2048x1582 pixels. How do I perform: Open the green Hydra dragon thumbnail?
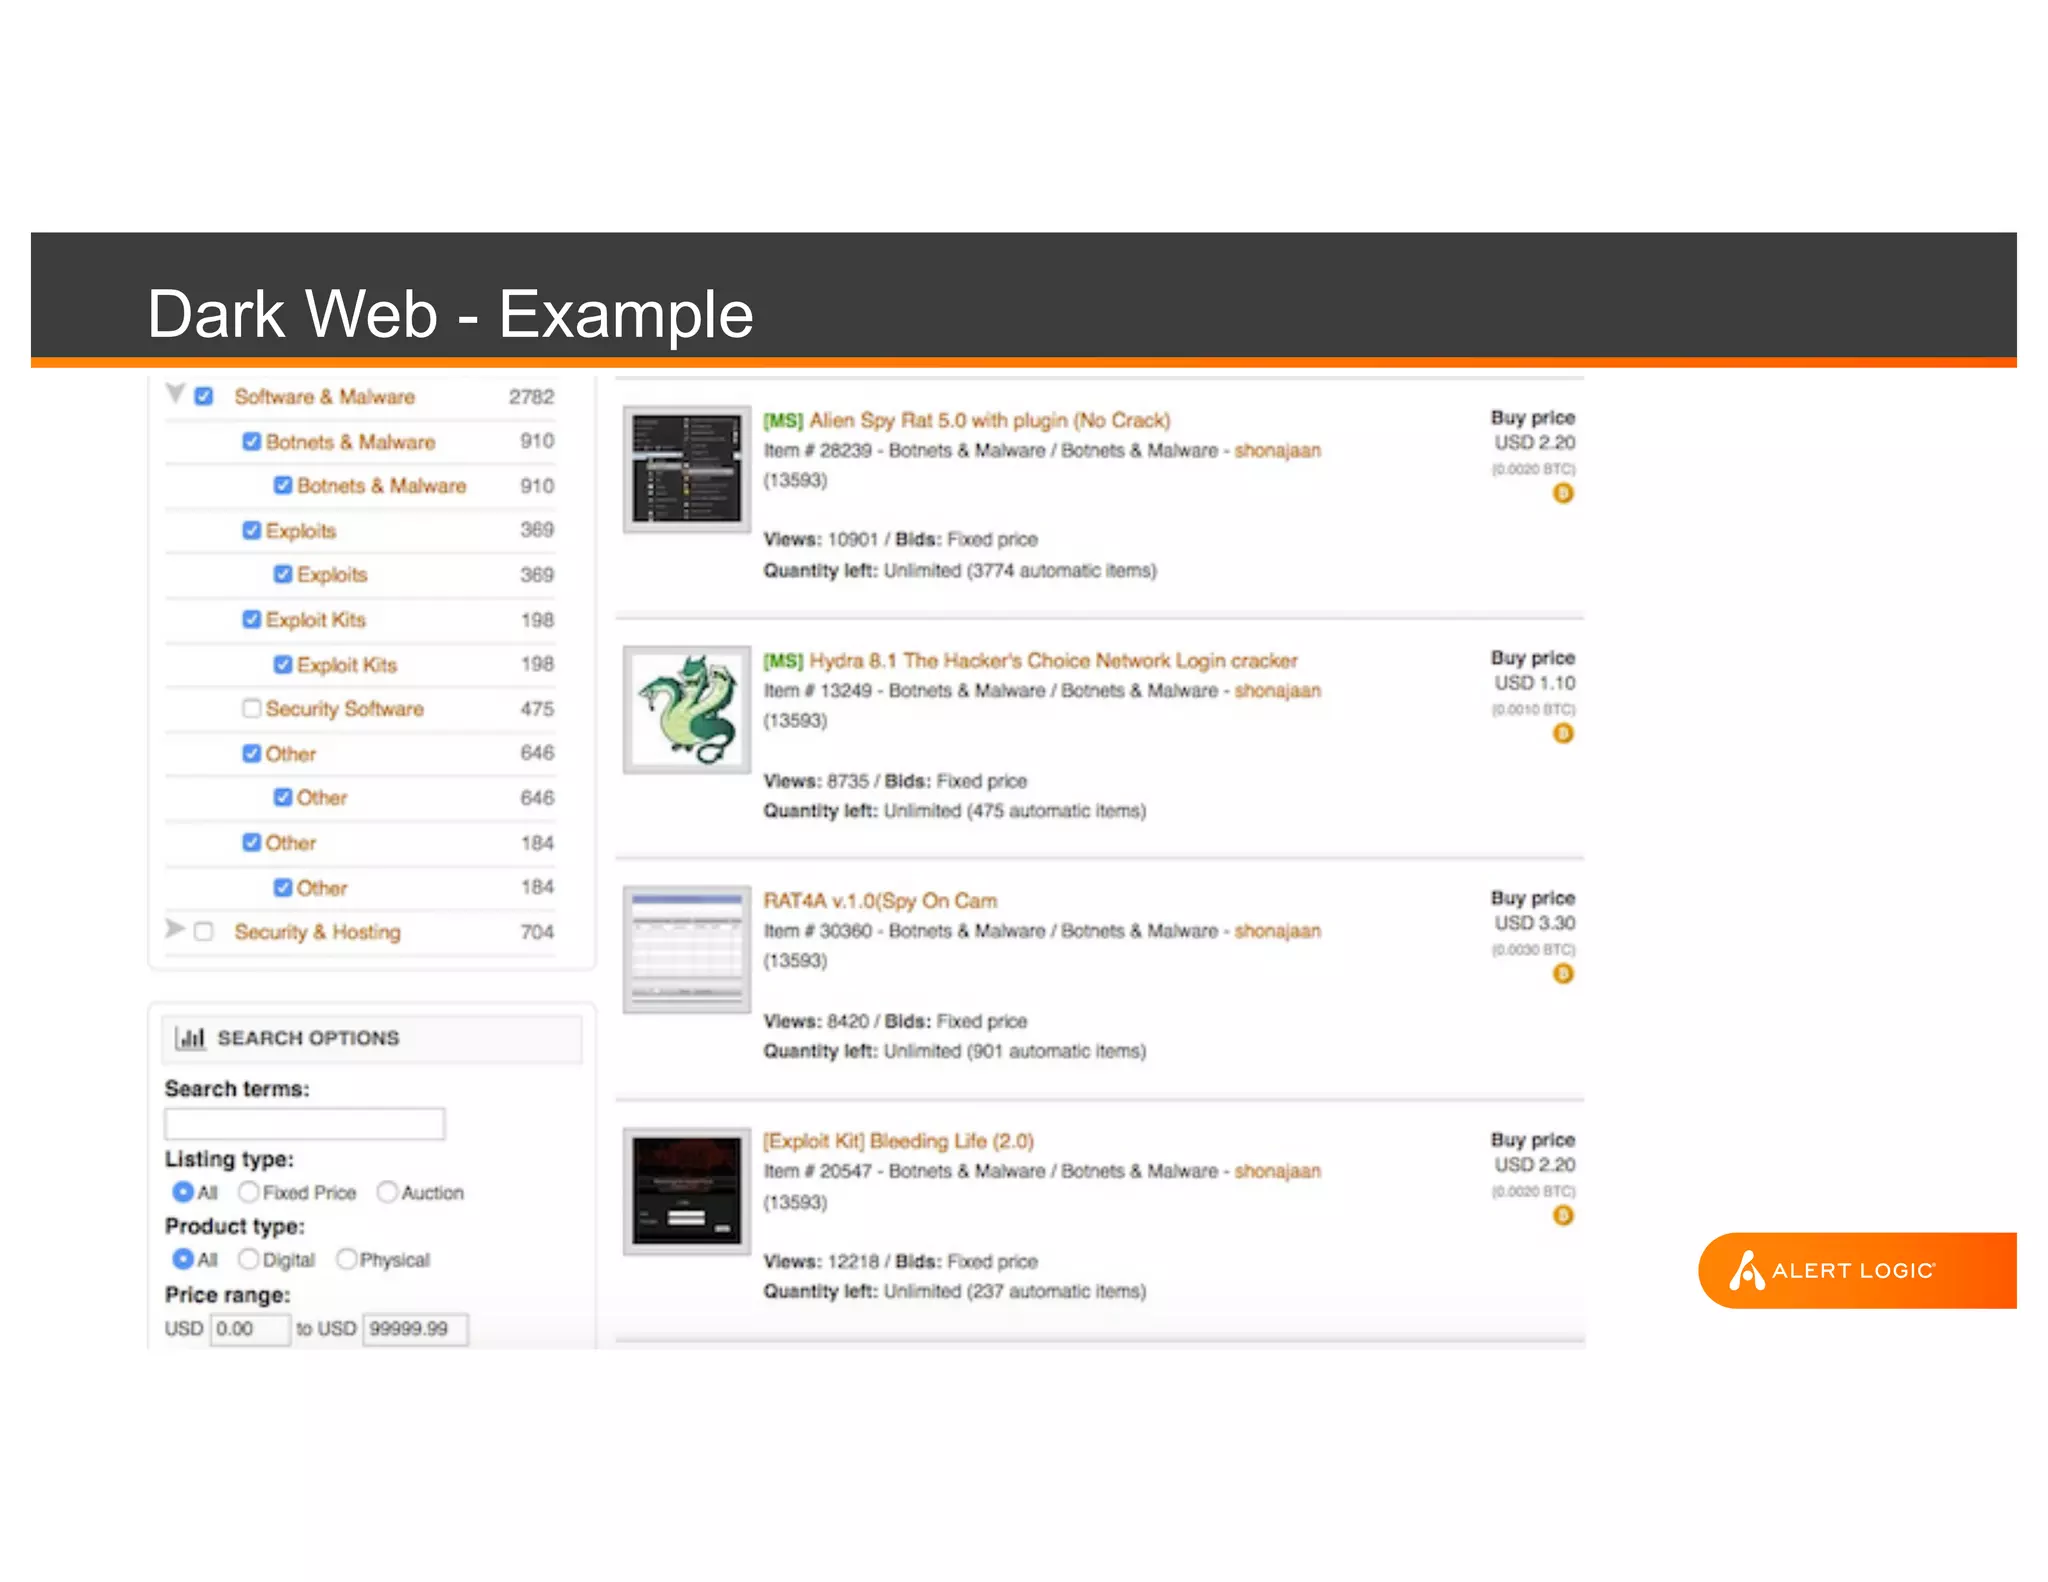[x=687, y=709]
